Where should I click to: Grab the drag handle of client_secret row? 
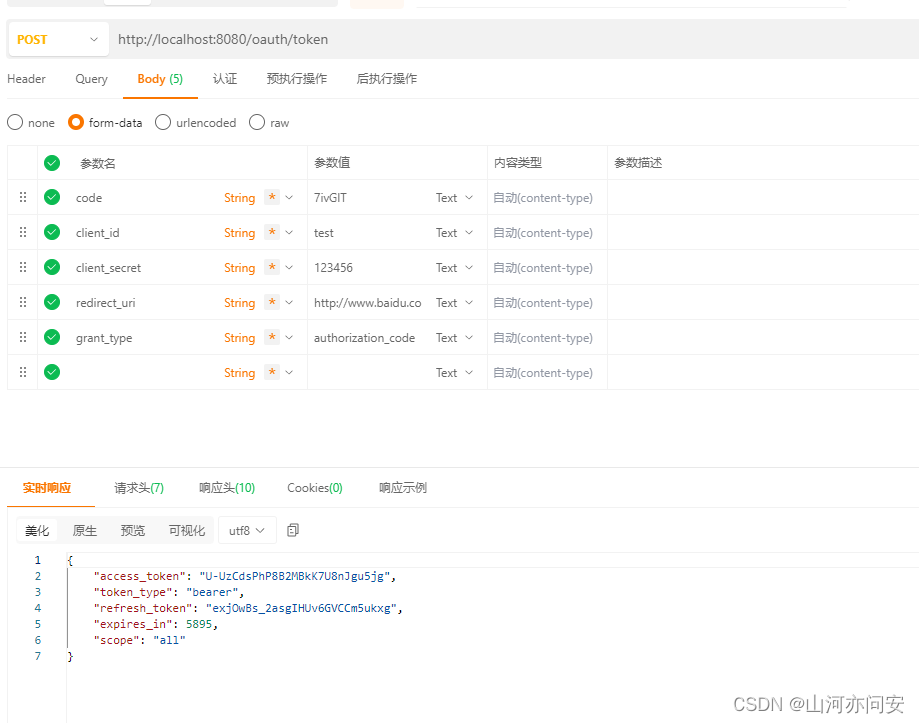23,267
